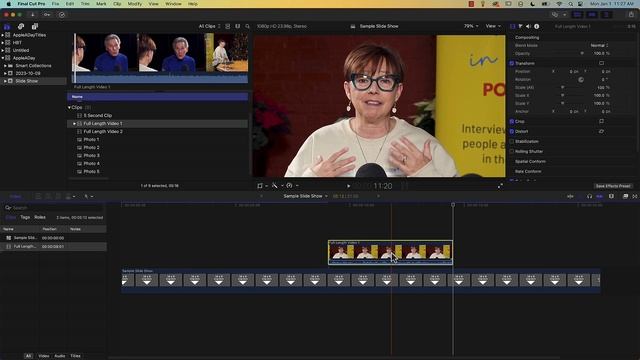
Task: Open Sample Slide Show timeline dropdown
Action: click(305, 196)
